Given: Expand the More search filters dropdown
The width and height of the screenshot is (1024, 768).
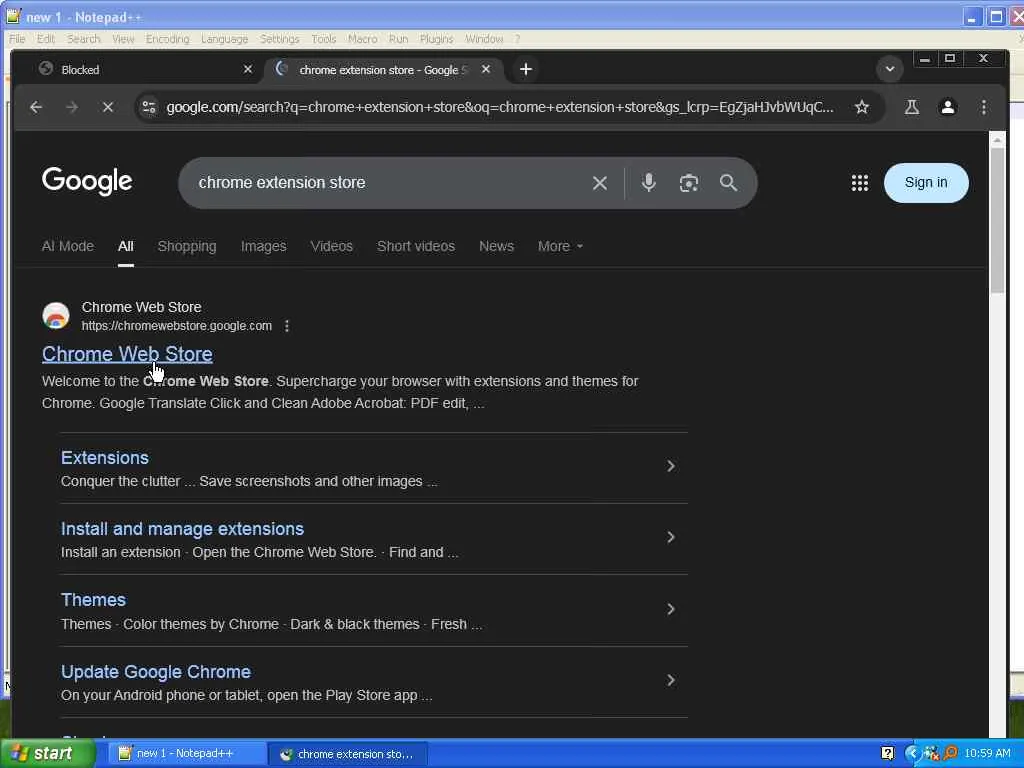Looking at the screenshot, I should point(560,246).
